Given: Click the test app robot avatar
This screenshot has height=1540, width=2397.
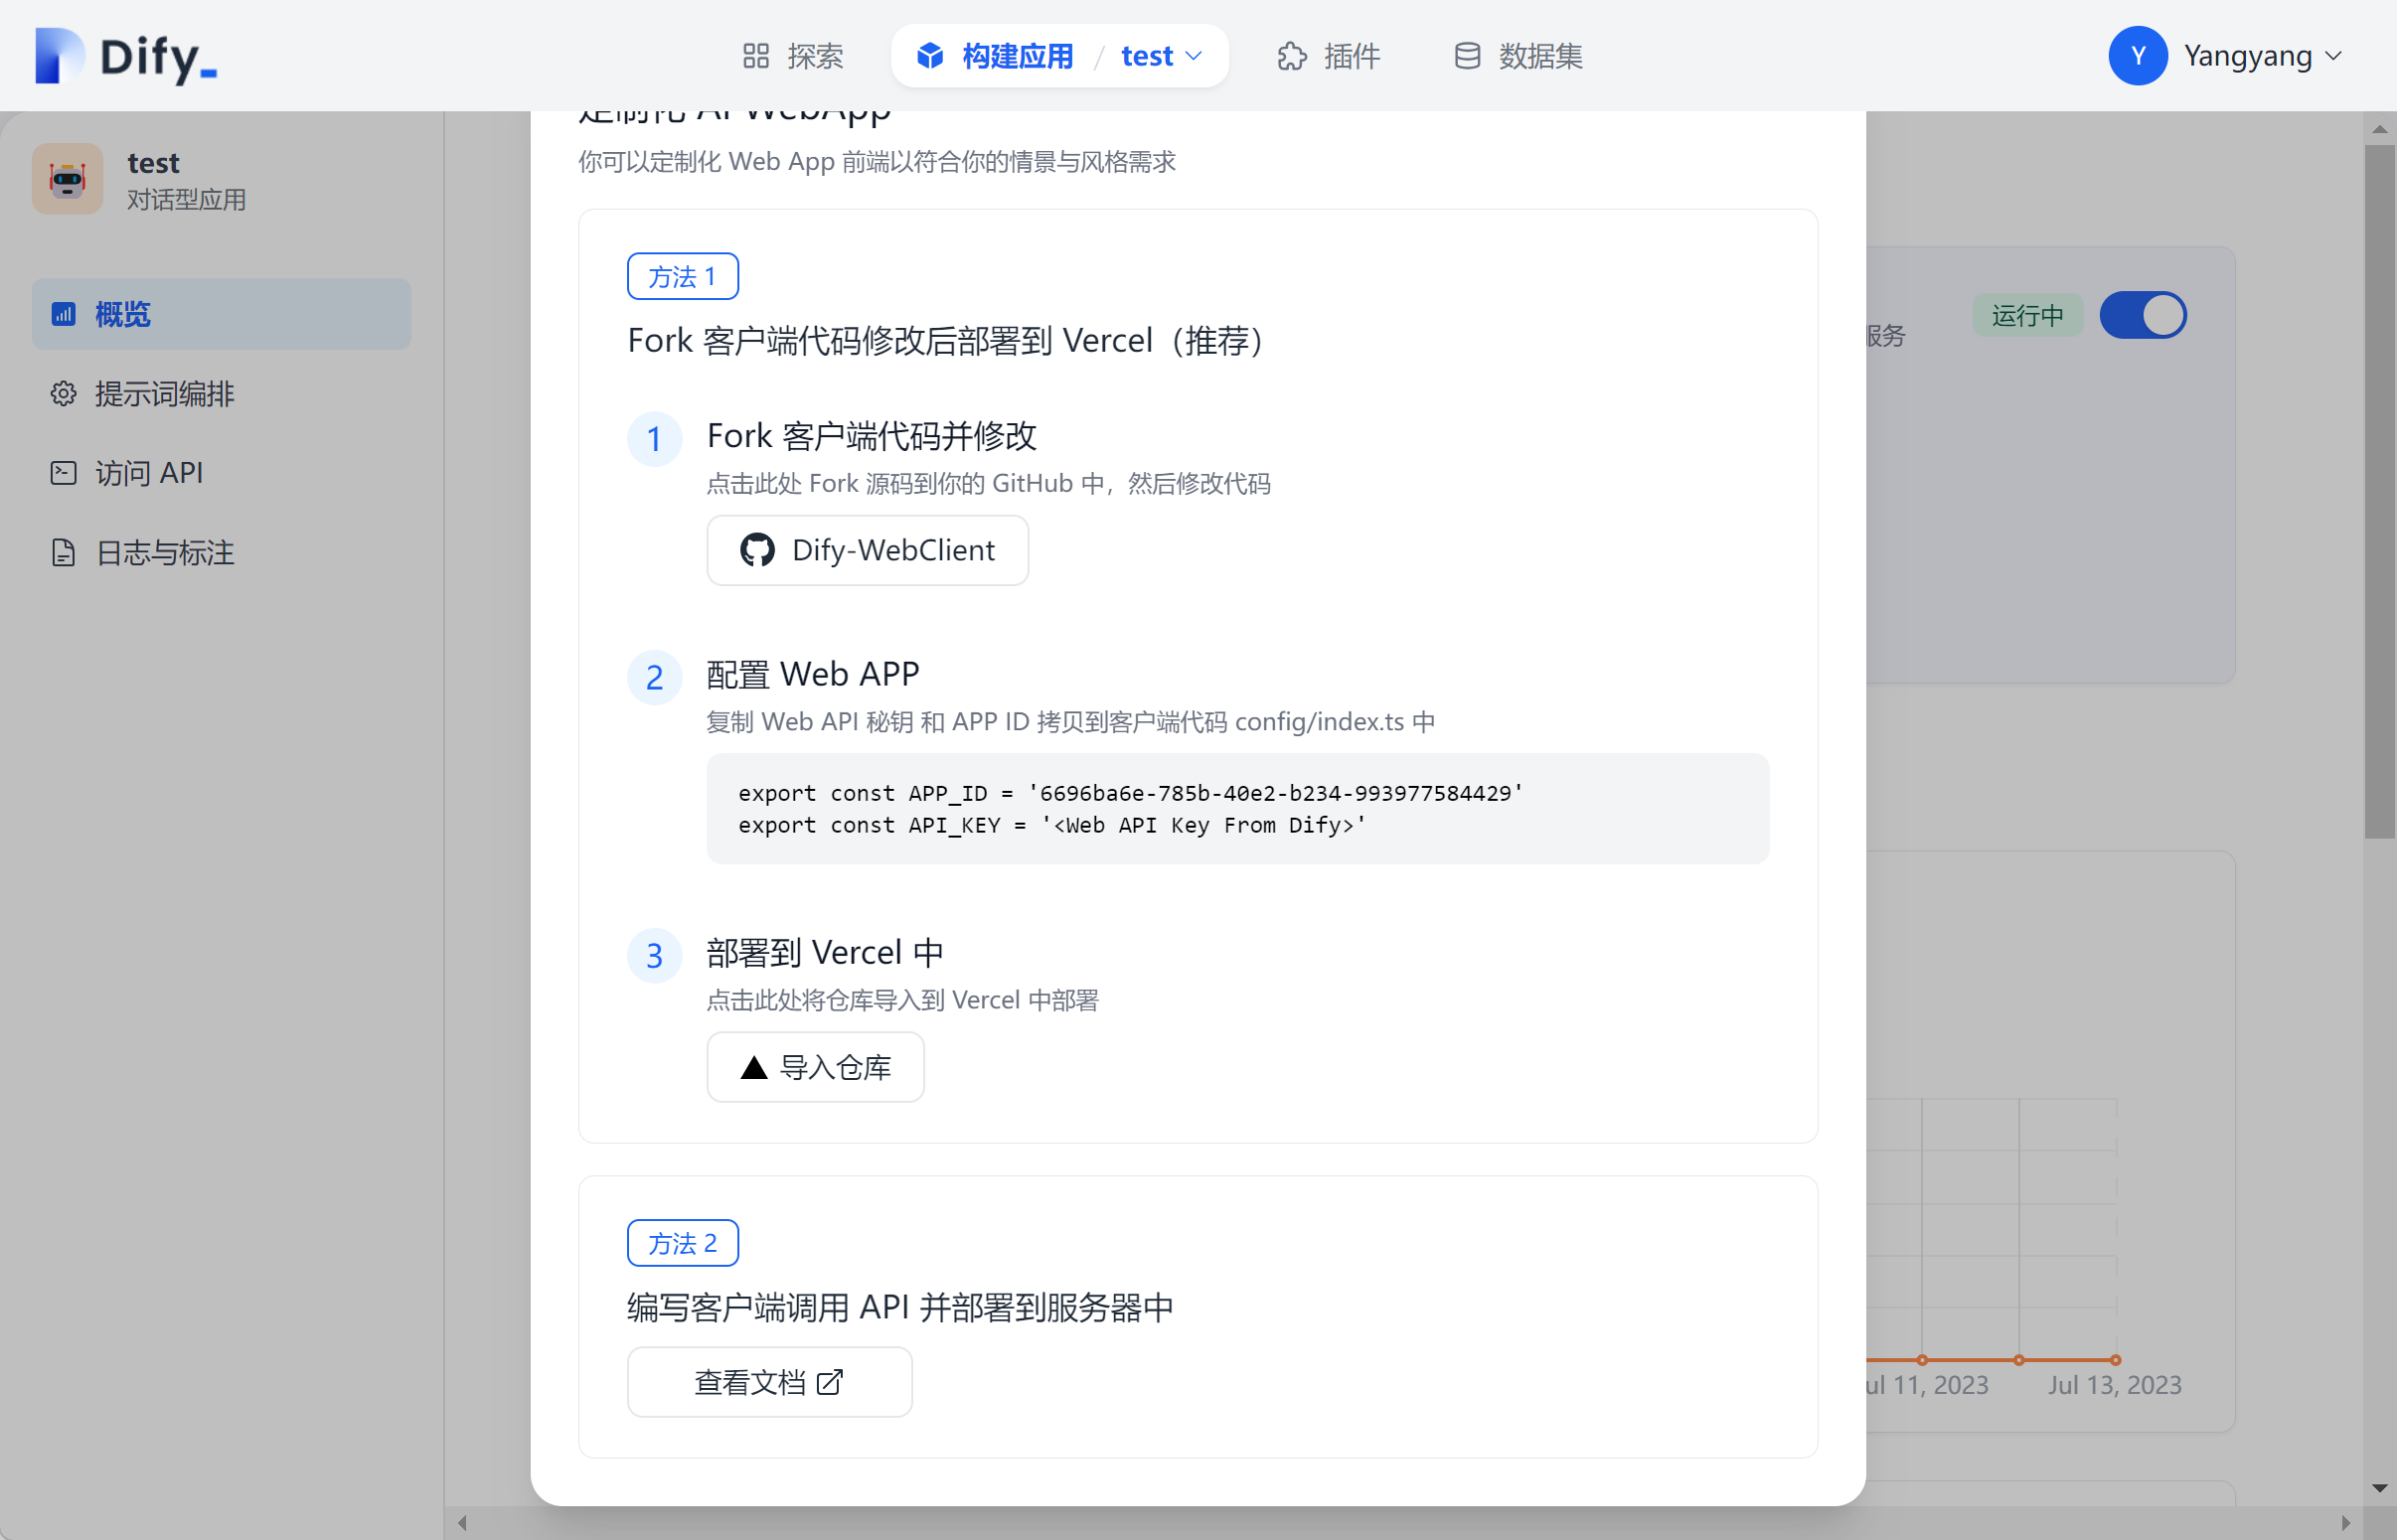Looking at the screenshot, I should click(67, 179).
